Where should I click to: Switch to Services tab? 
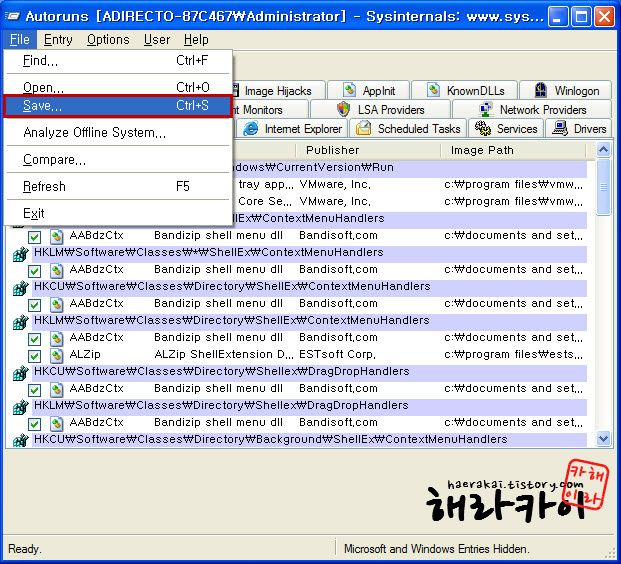coord(506,128)
